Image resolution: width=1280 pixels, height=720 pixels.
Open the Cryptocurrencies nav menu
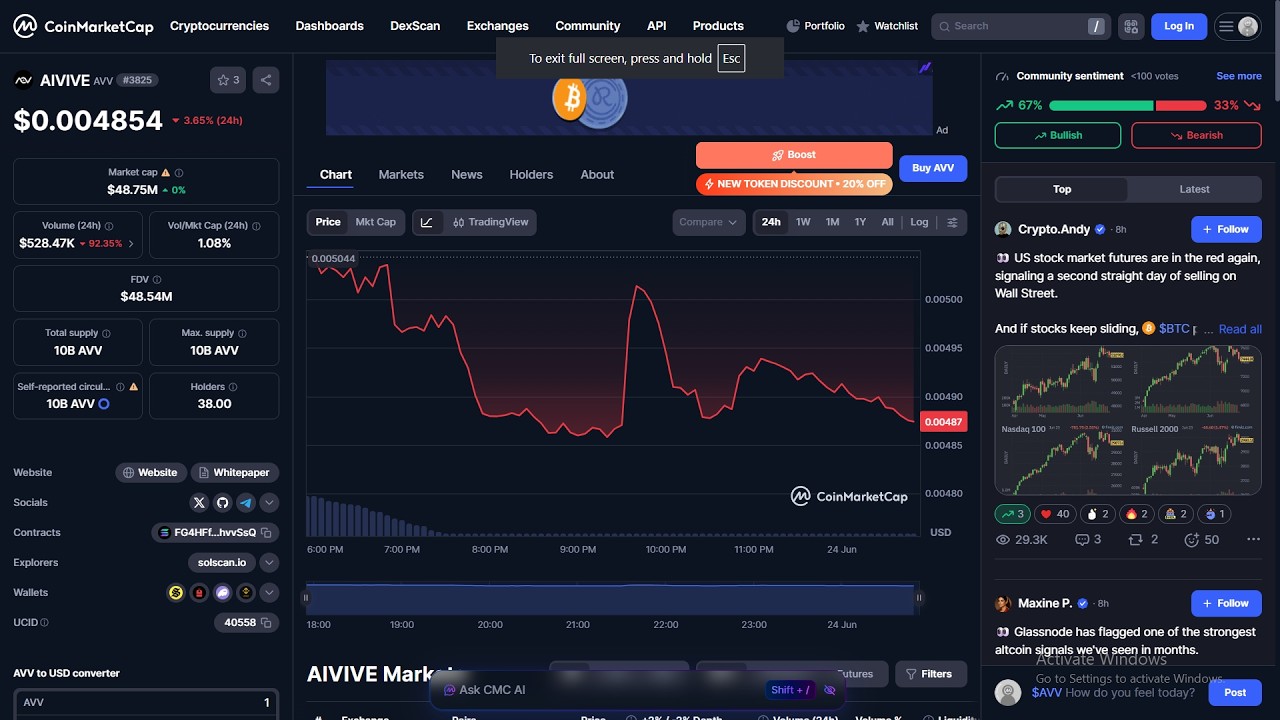click(219, 26)
